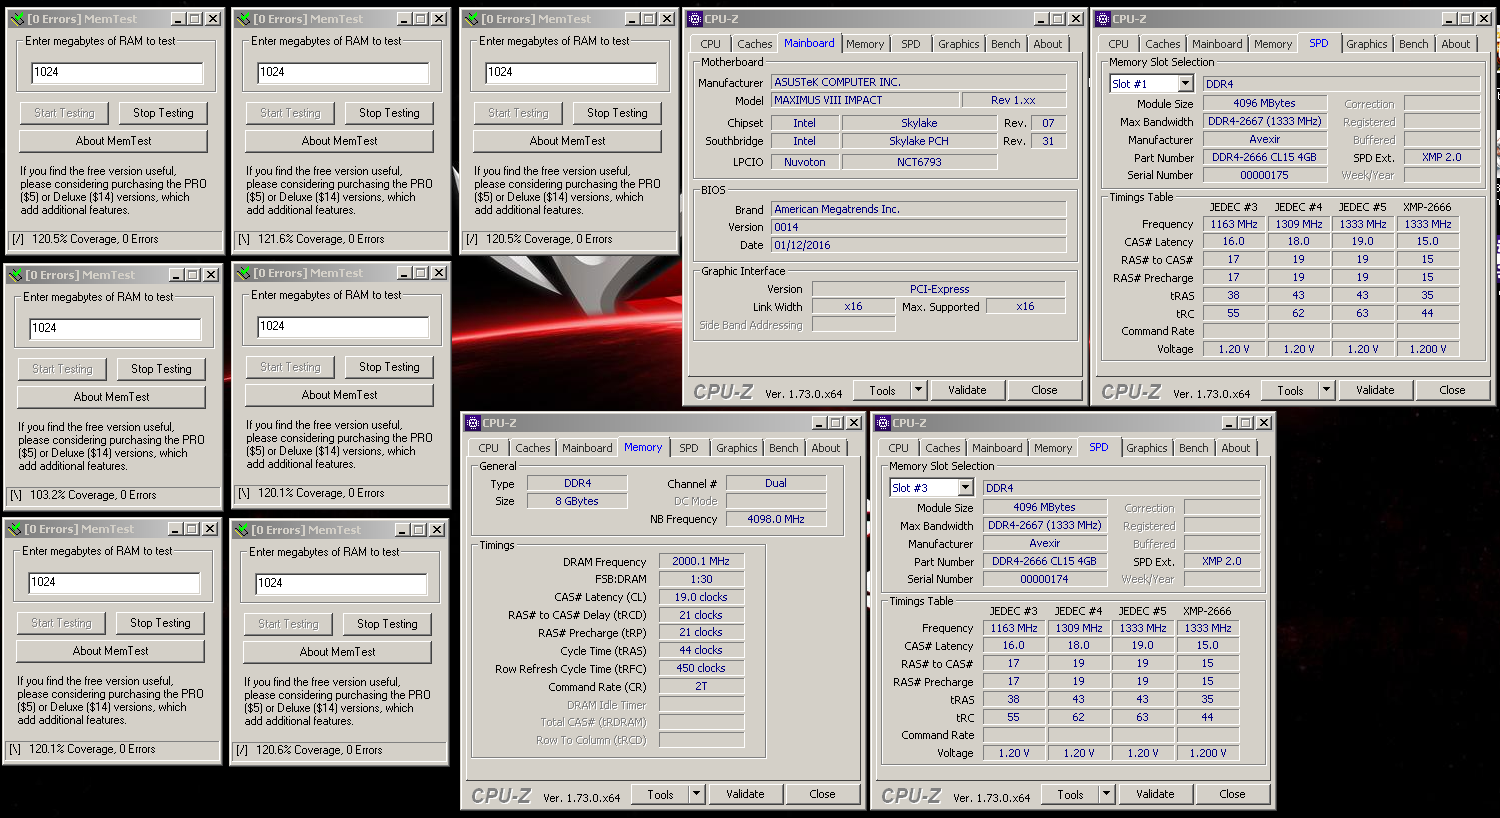Click CPU-Z title icon in Memory tab window
This screenshot has height=818, width=1500.
coord(474,423)
